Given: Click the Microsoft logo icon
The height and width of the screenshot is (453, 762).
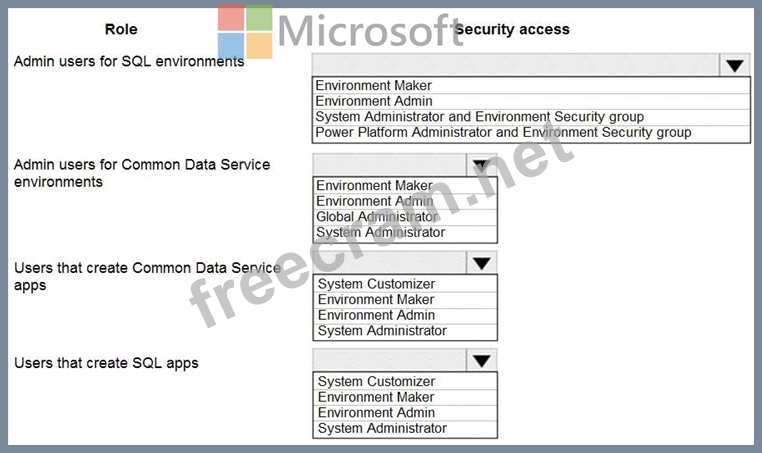Looking at the screenshot, I should (245, 31).
